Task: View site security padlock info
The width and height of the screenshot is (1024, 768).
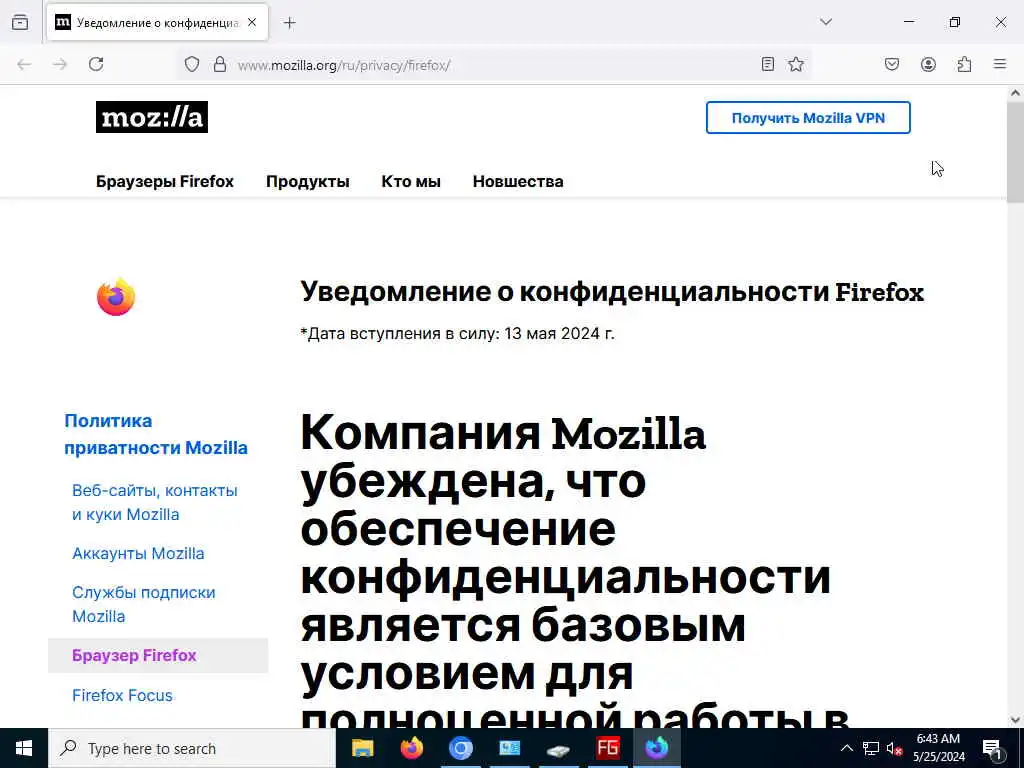Action: [220, 64]
